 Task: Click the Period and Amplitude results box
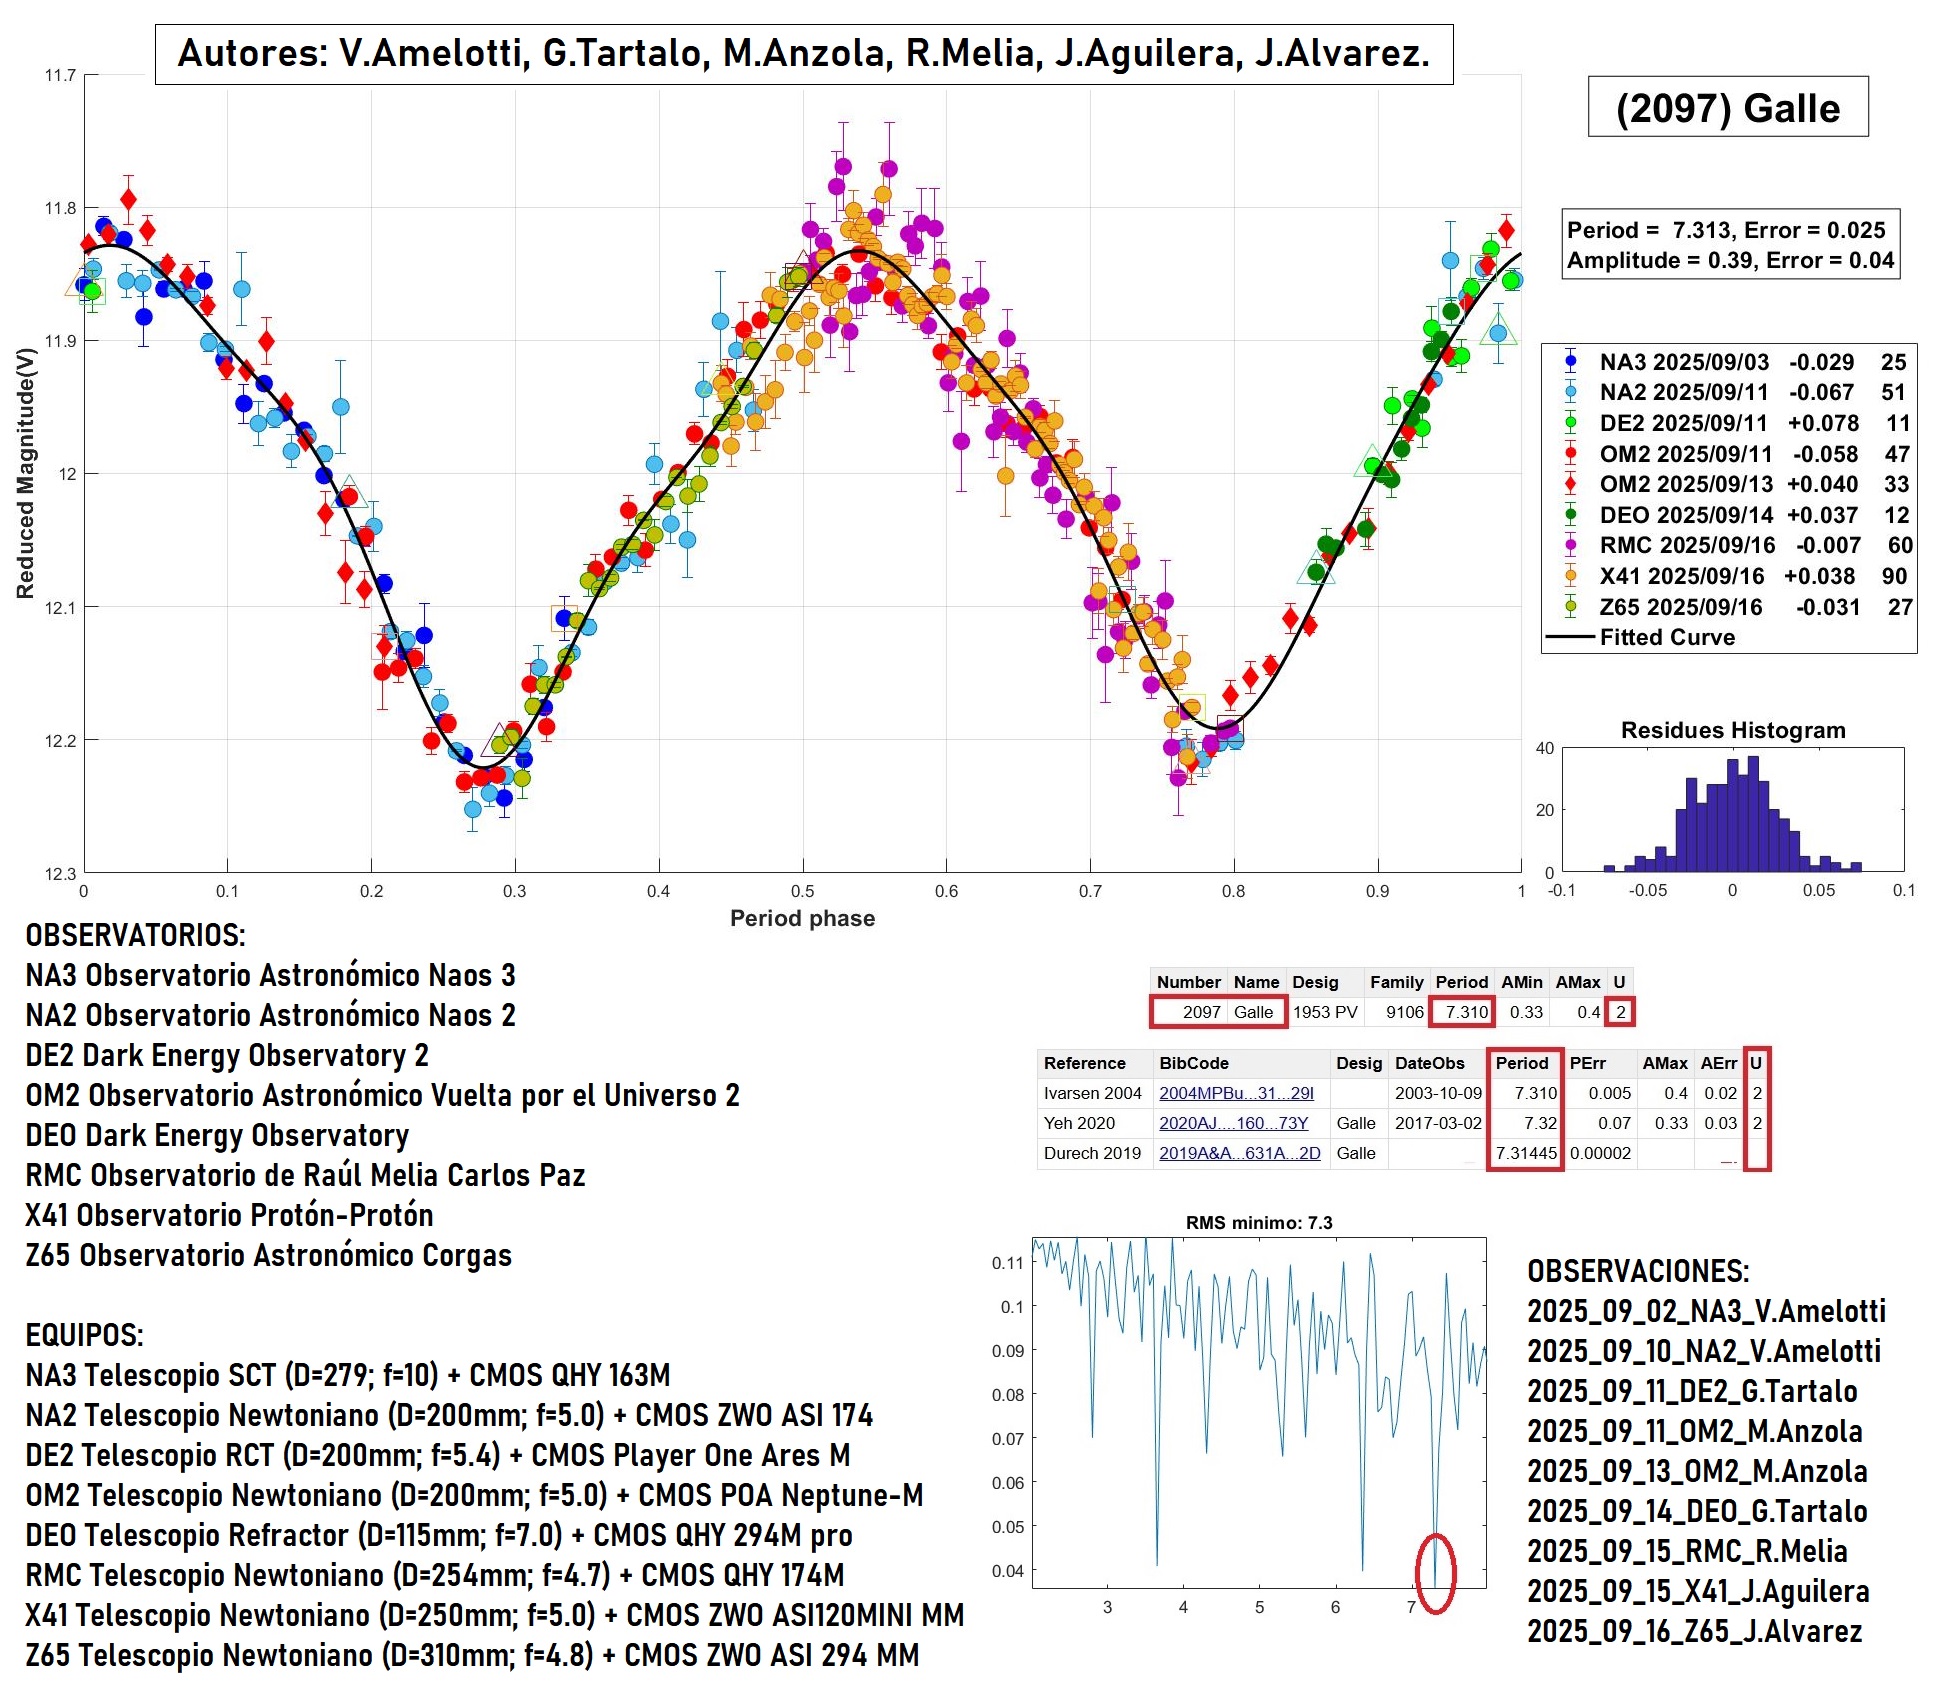(1730, 245)
